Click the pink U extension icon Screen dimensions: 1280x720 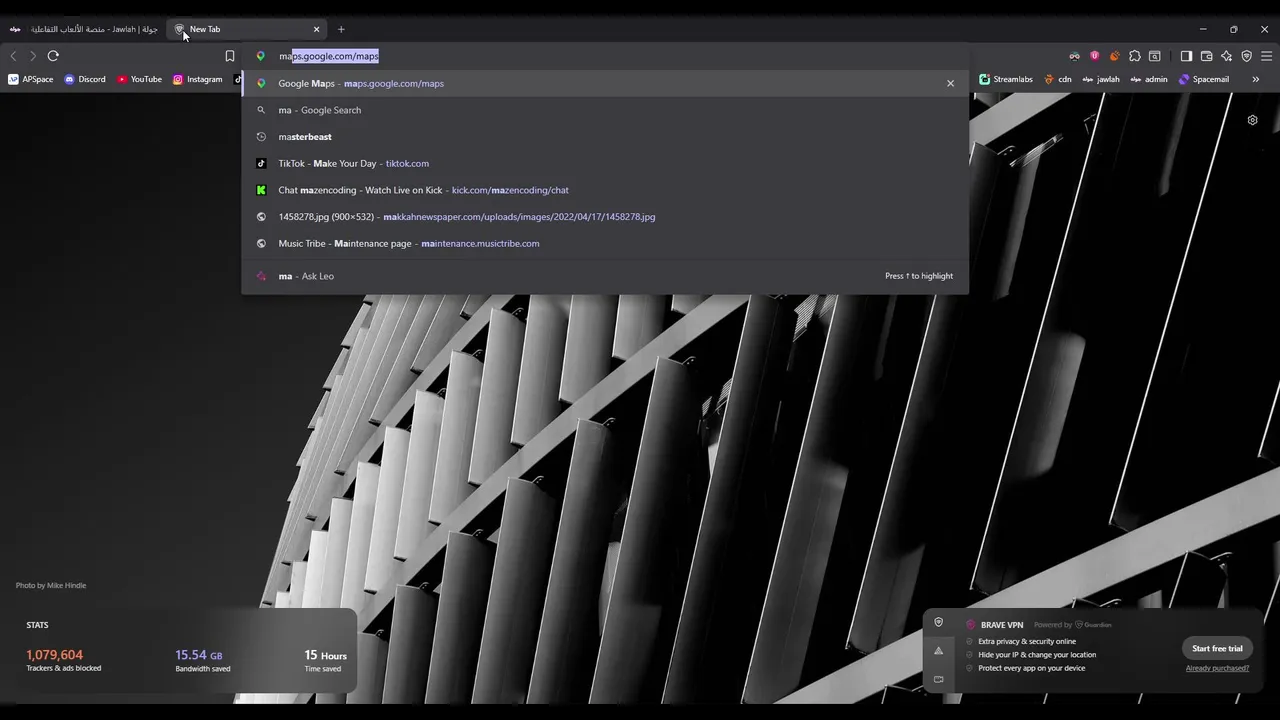(x=1095, y=56)
